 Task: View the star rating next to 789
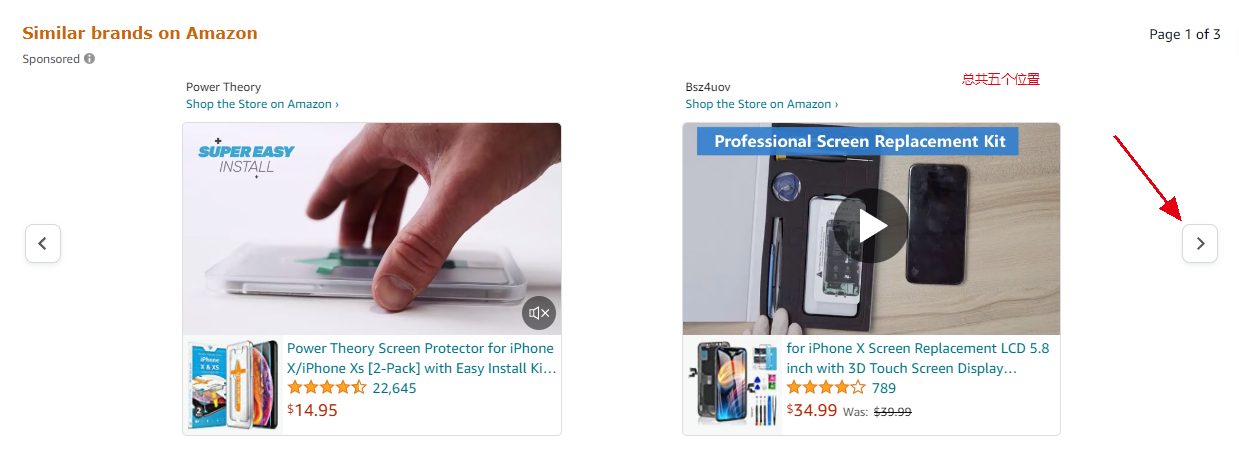(x=827, y=388)
